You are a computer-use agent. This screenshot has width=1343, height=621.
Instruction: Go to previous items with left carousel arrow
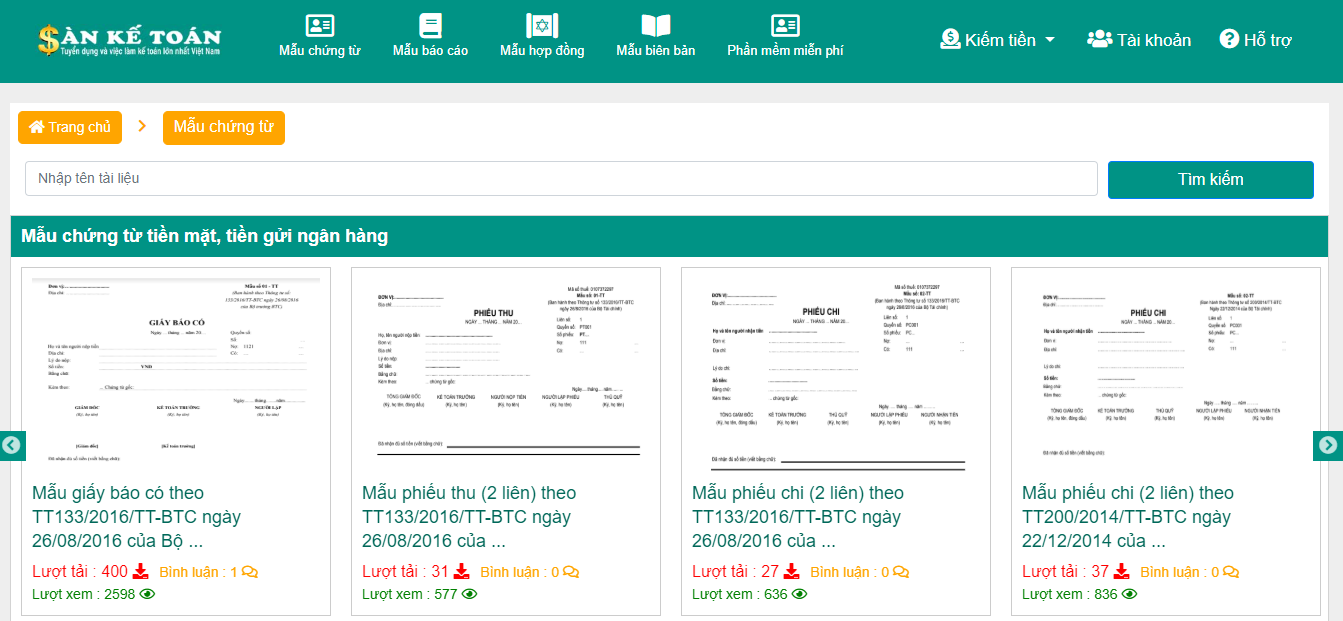12,446
